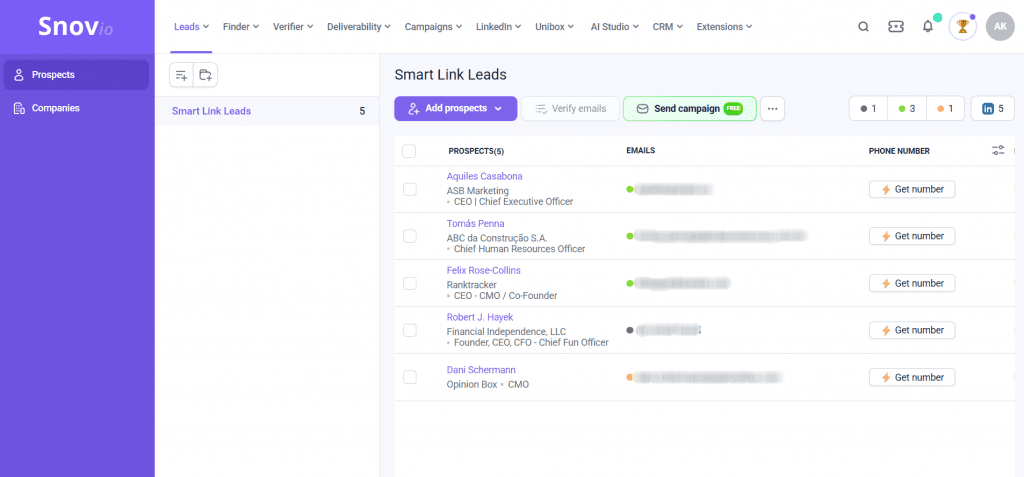Viewport: 1024px width, 477px height.
Task: Open the notifications bell
Action: pos(927,27)
